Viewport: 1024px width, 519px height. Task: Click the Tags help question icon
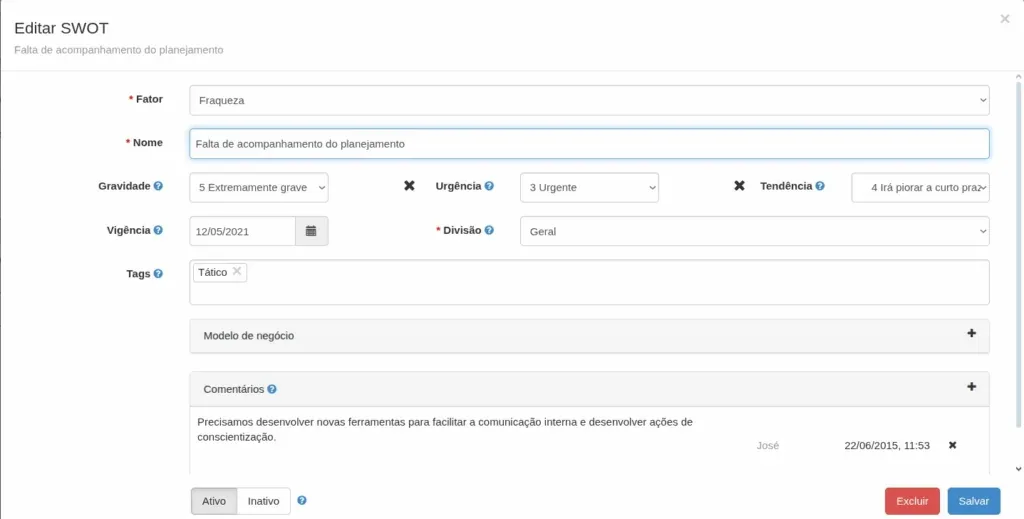tap(158, 274)
